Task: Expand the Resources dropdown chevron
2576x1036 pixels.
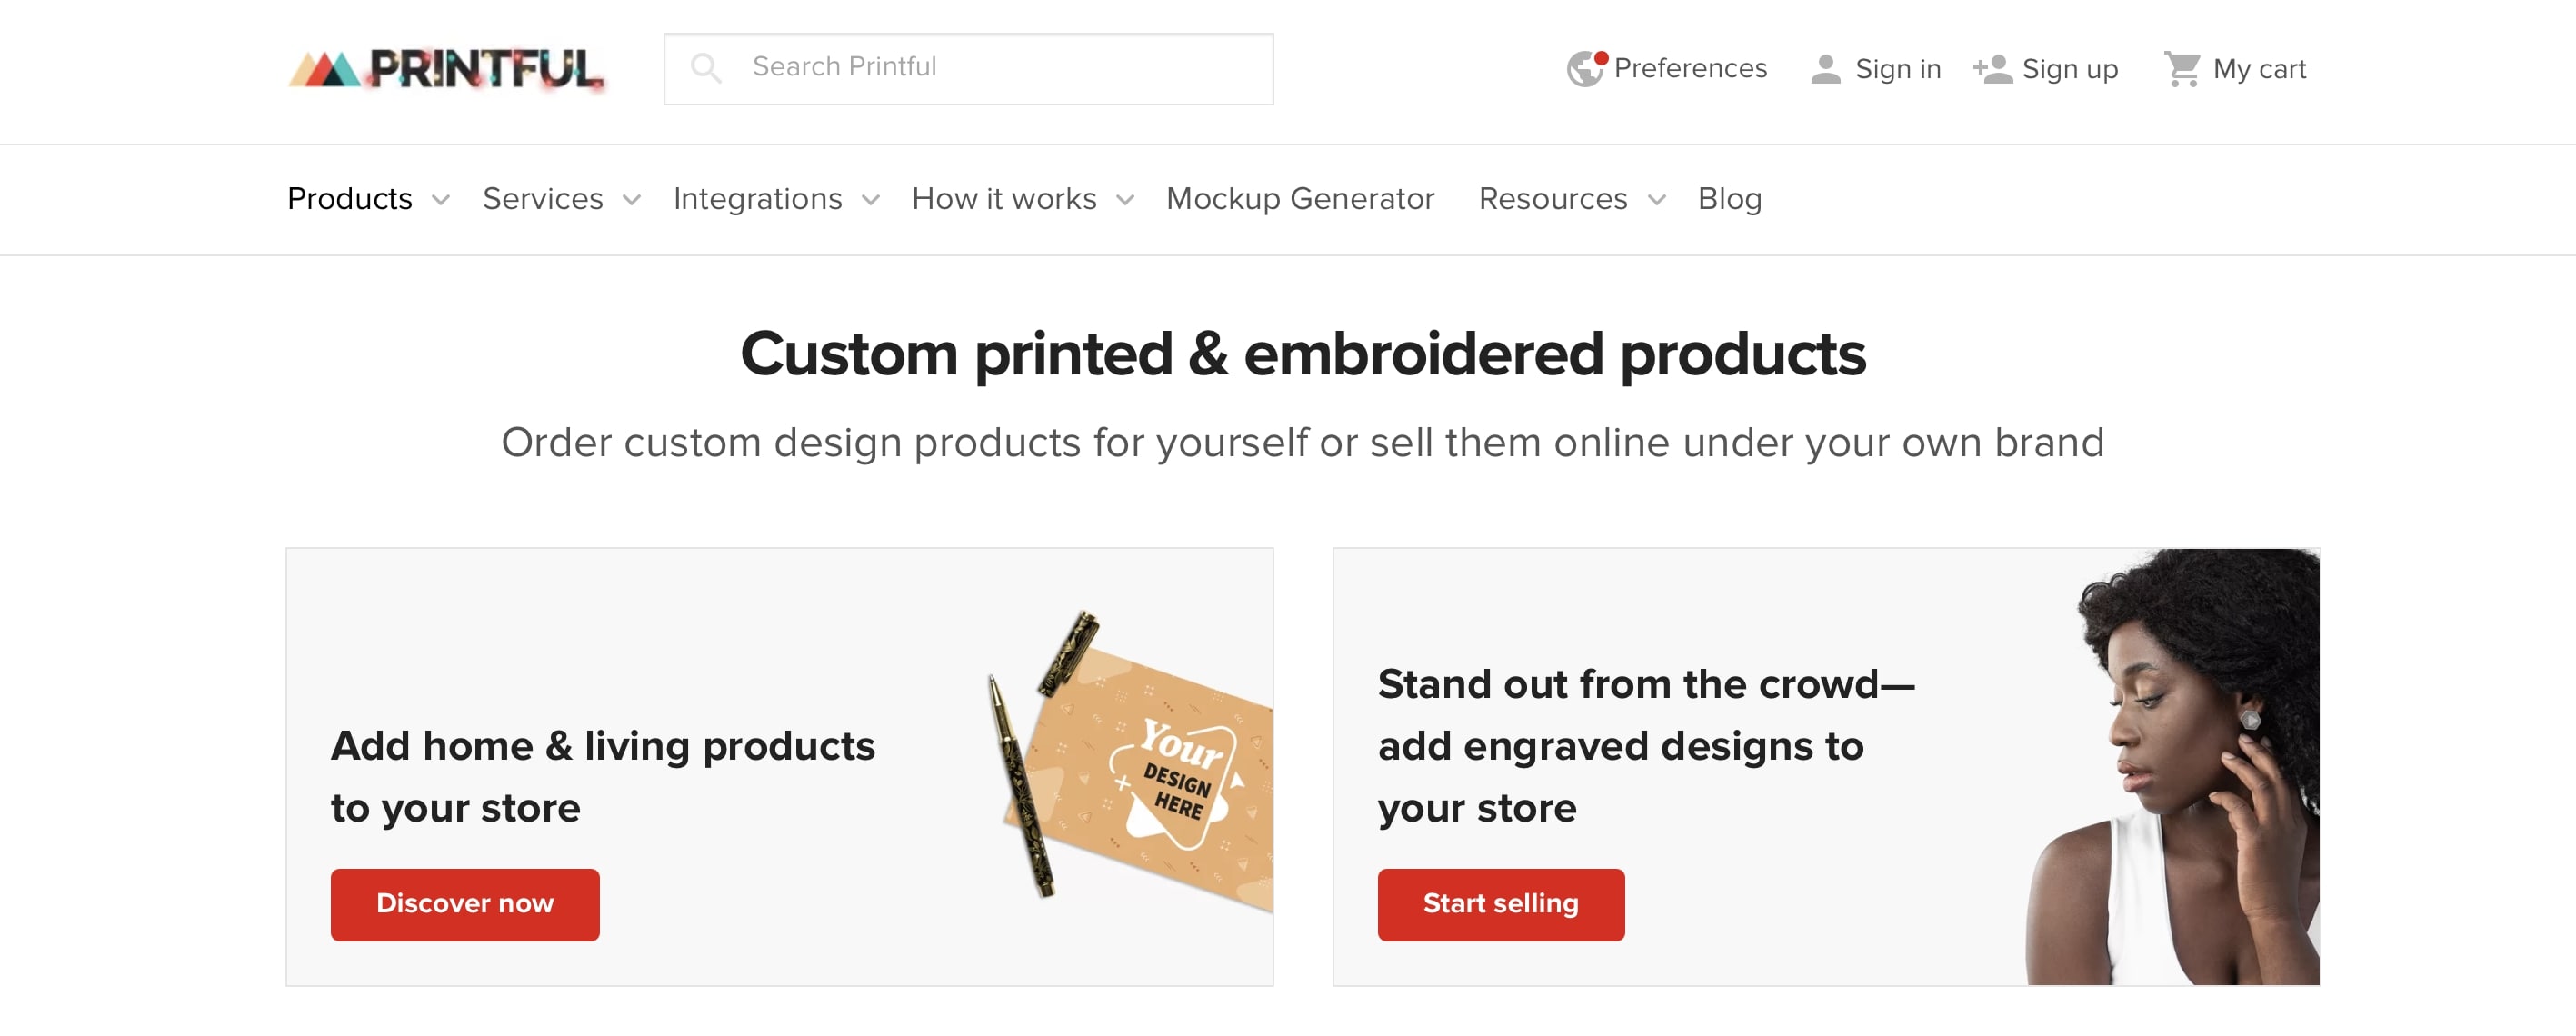Action: click(x=1657, y=200)
